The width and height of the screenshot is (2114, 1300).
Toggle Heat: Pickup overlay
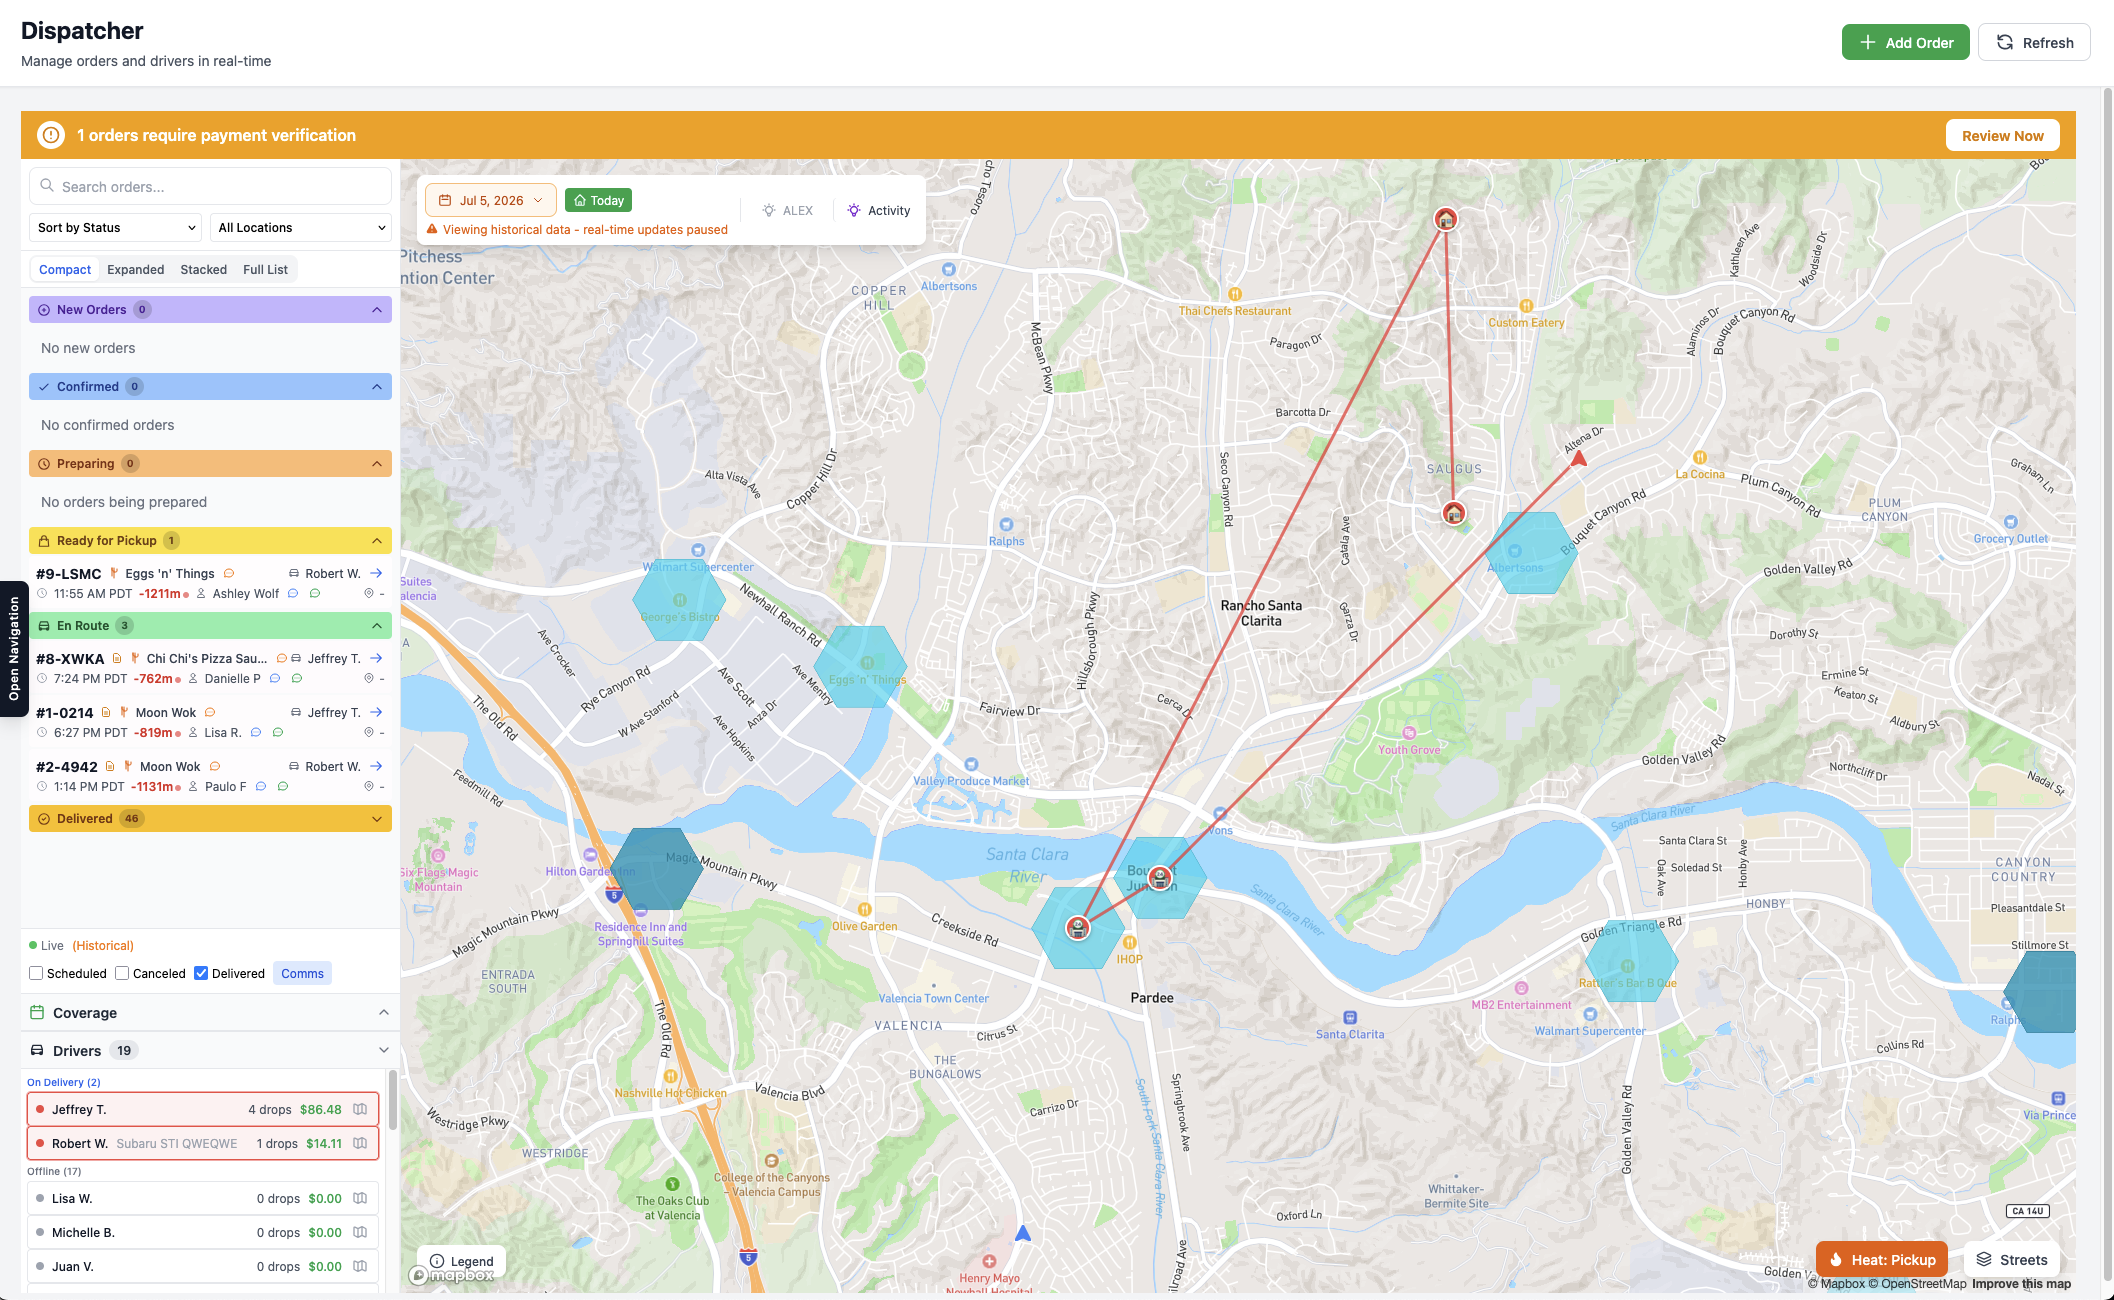(x=1882, y=1260)
